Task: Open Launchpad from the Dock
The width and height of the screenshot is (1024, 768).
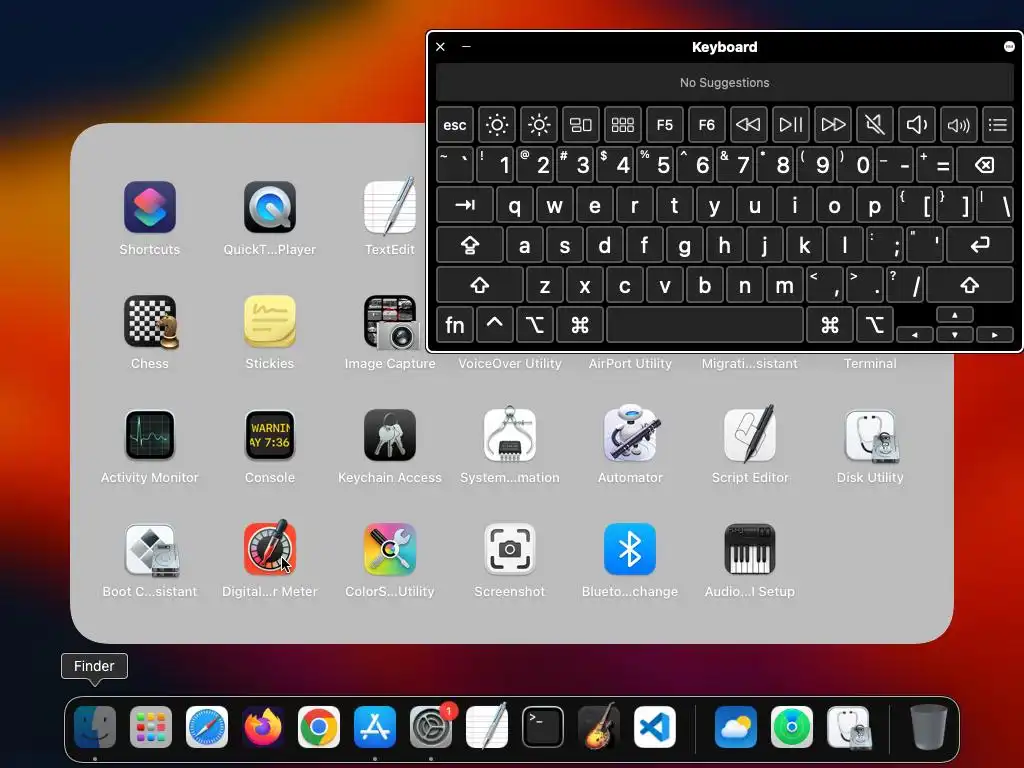Action: point(151,727)
